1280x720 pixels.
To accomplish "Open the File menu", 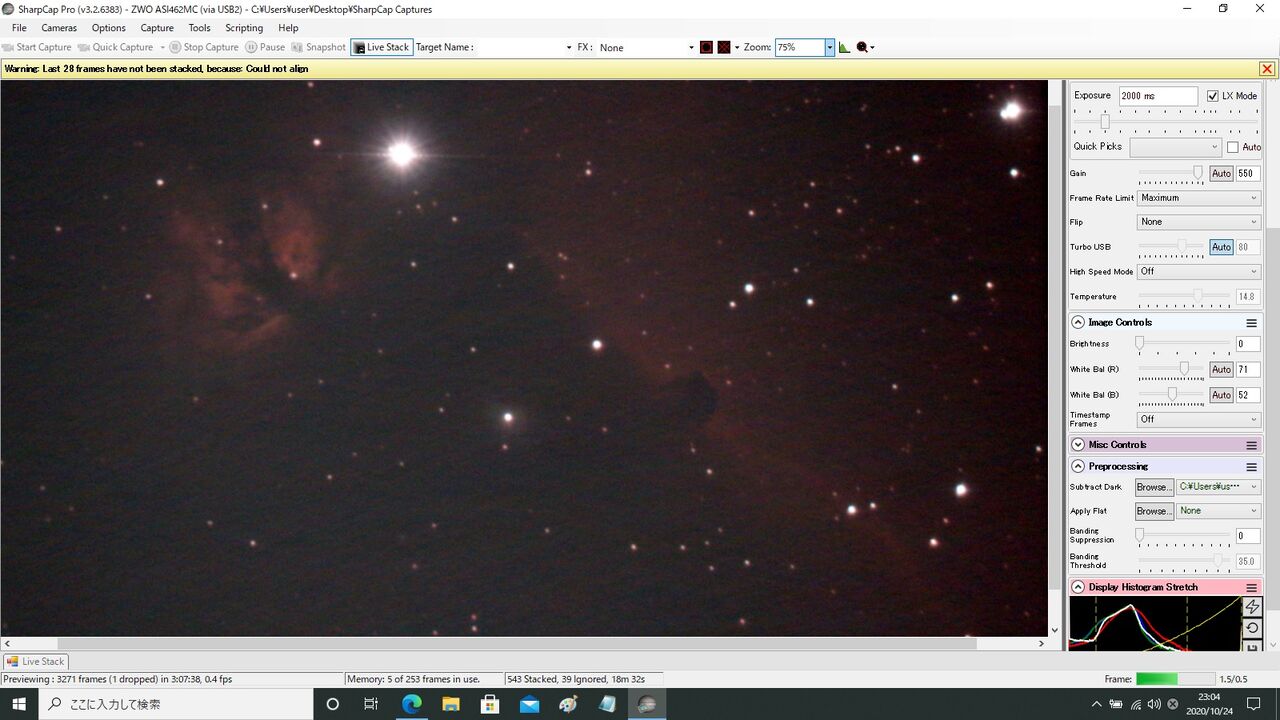I will click(19, 28).
